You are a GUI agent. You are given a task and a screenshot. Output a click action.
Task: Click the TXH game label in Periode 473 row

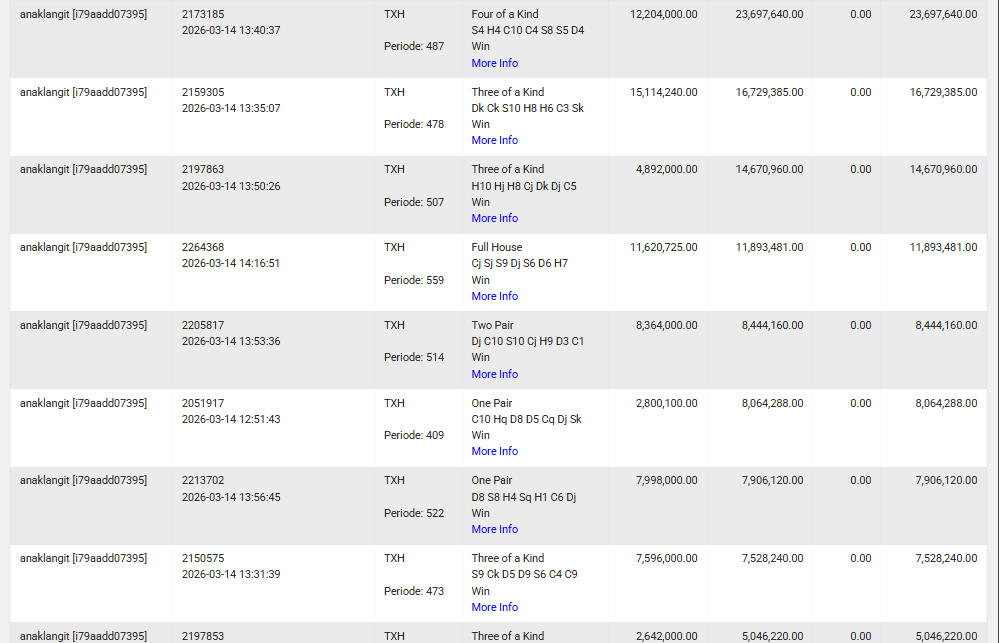pyautogui.click(x=394, y=558)
